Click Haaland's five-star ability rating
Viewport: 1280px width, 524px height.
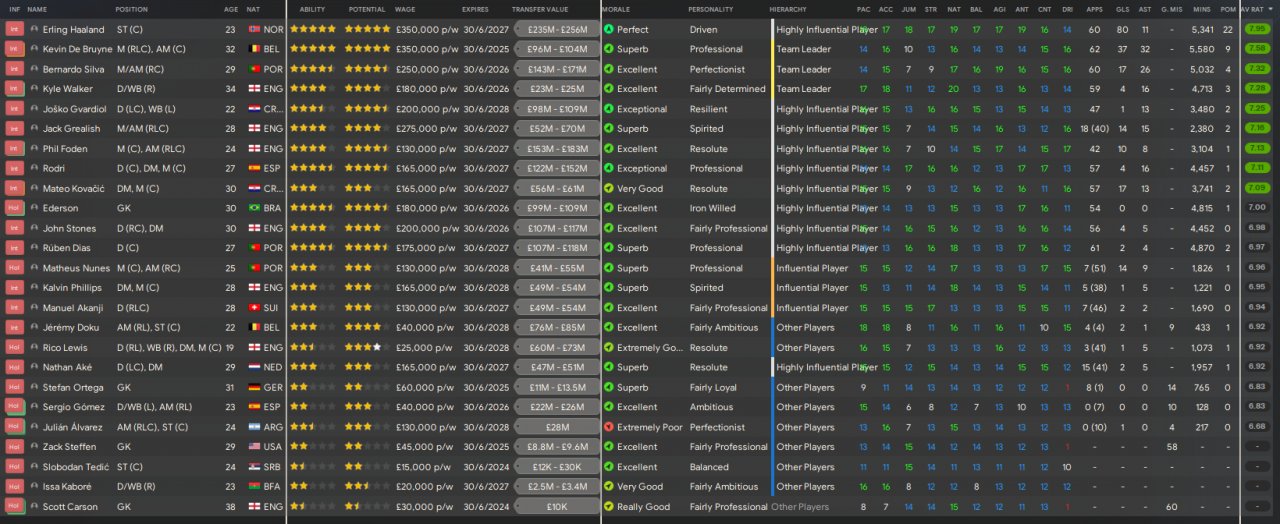tap(313, 29)
